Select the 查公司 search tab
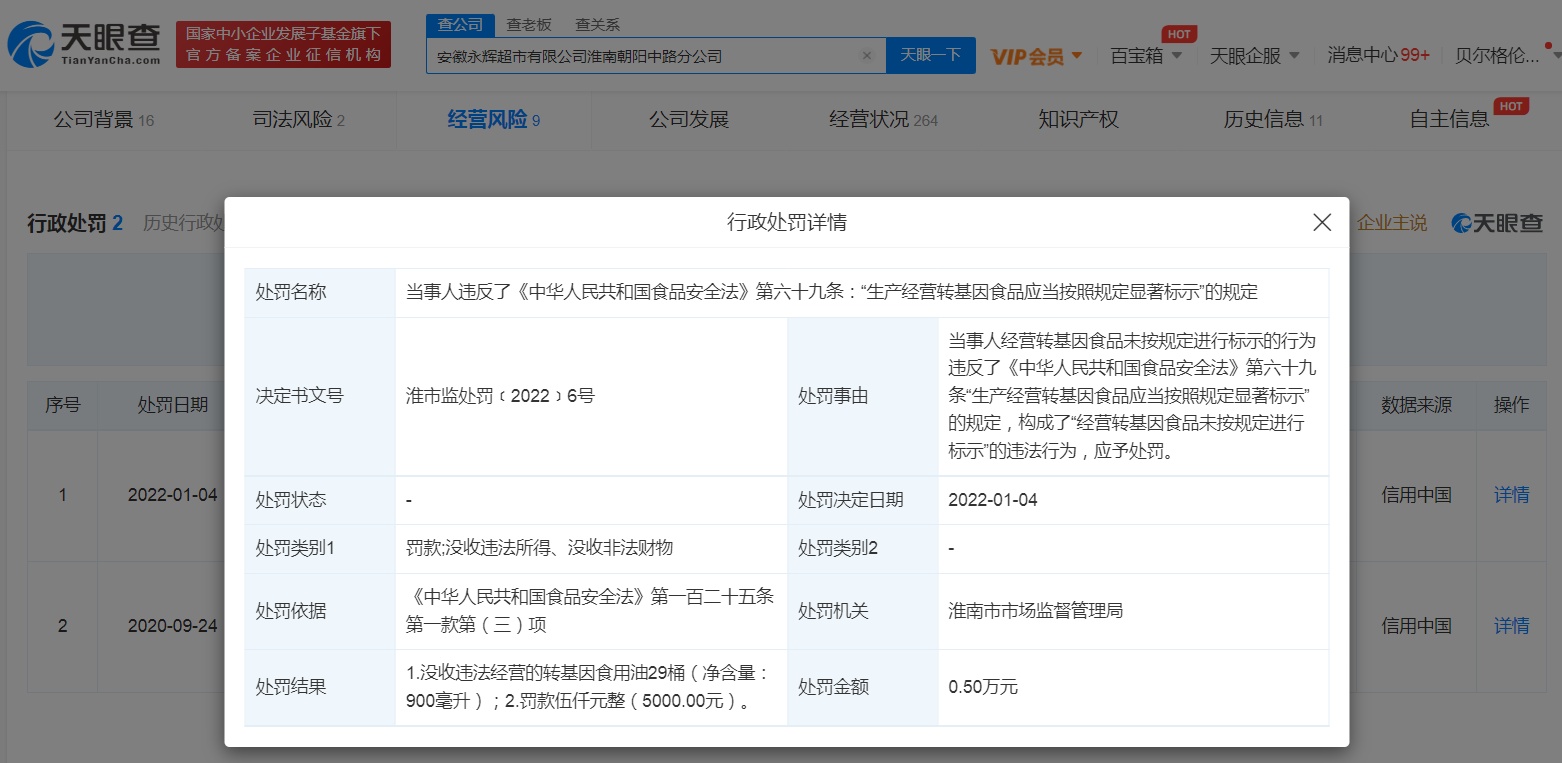Viewport: 1562px width, 763px height. tap(460, 25)
